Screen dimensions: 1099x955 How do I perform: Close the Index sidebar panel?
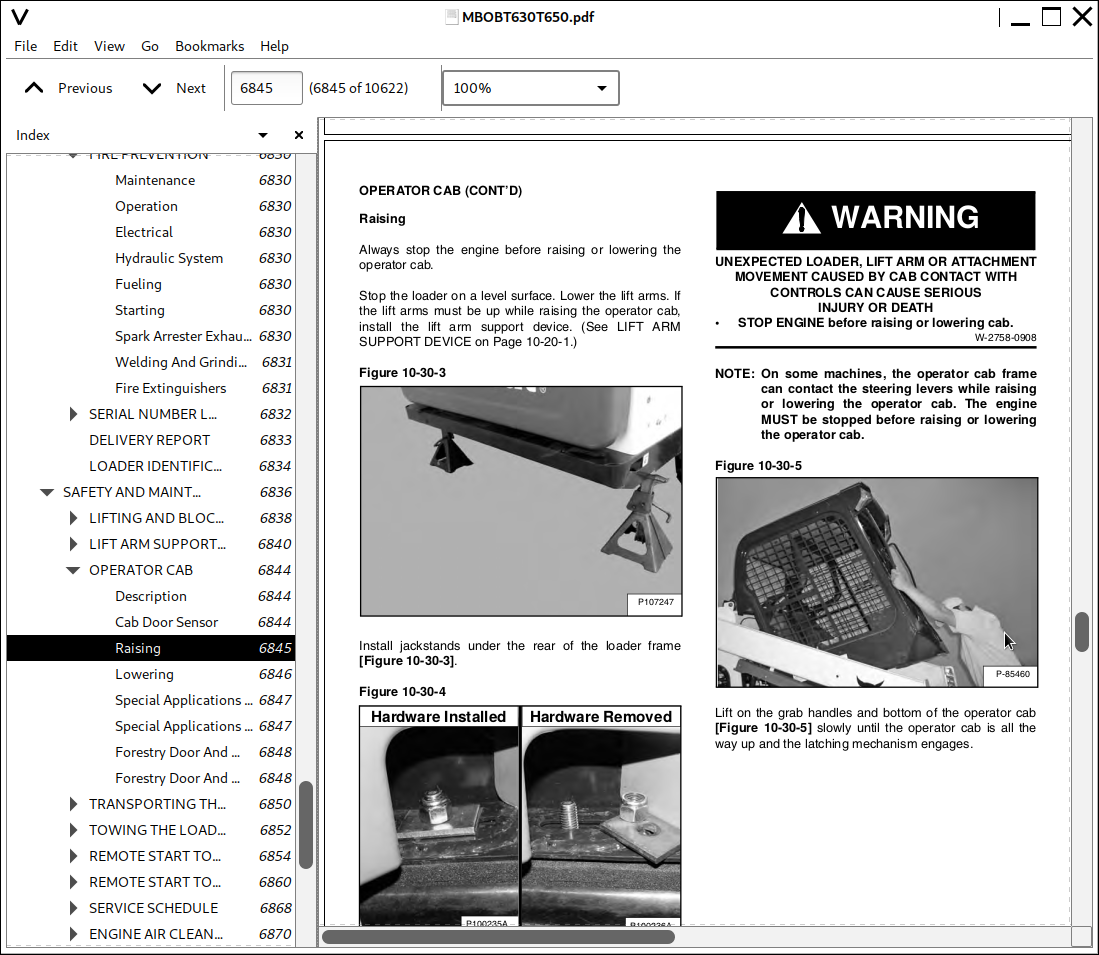click(x=298, y=135)
